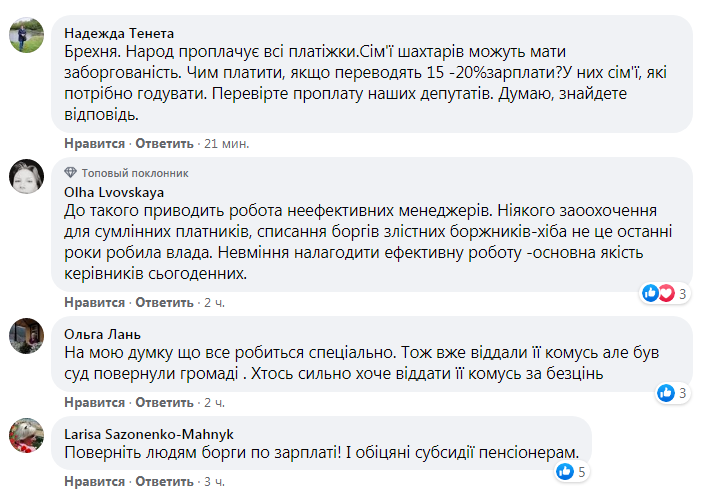View like count on Larisa's comment
The height and width of the screenshot is (489, 719).
tap(572, 472)
